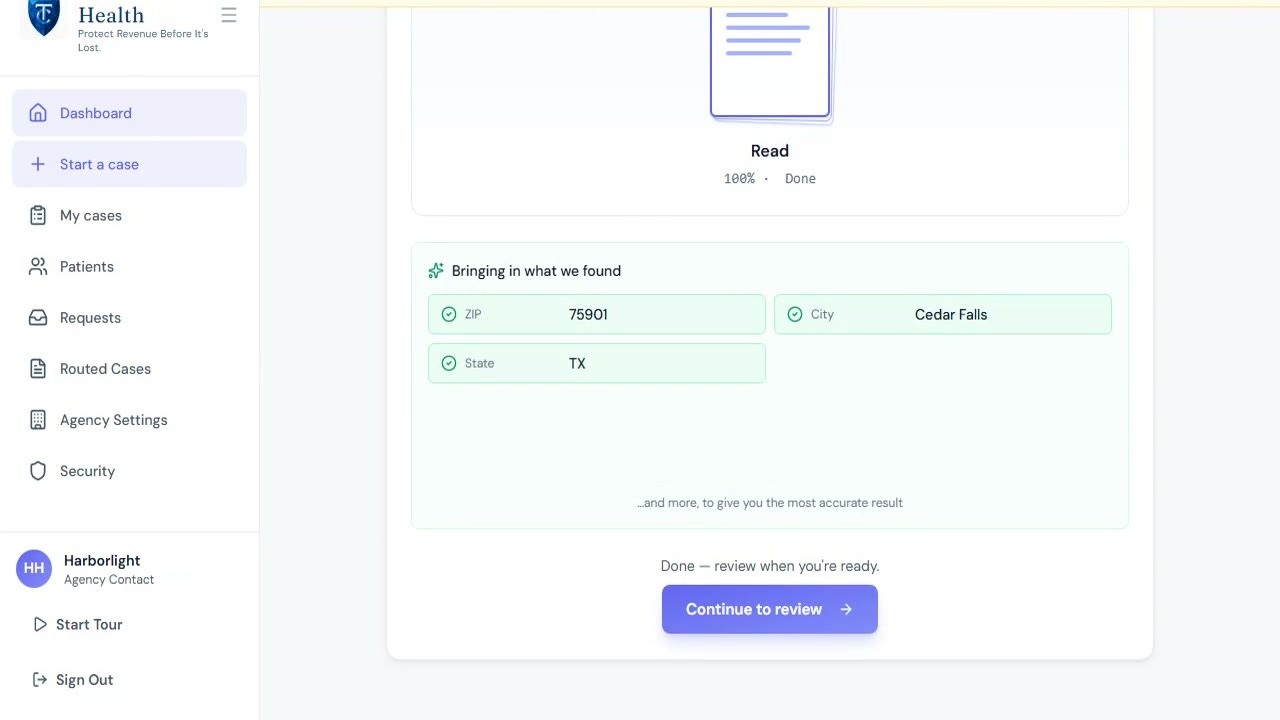The width and height of the screenshot is (1280, 720).
Task: Start the tour using the play icon
Action: pyautogui.click(x=40, y=624)
